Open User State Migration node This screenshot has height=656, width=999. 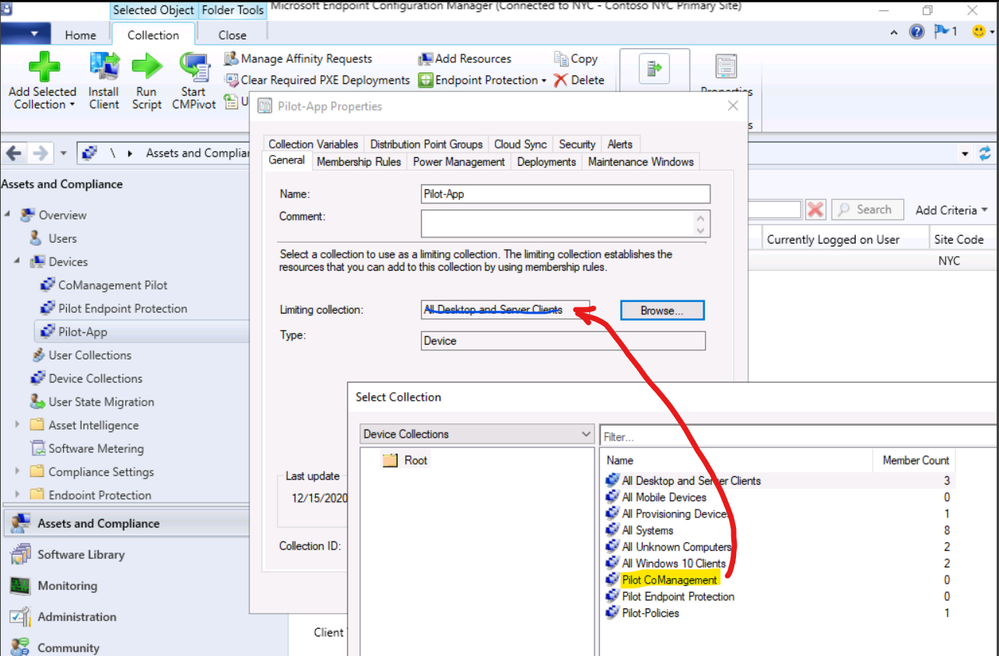pos(101,402)
